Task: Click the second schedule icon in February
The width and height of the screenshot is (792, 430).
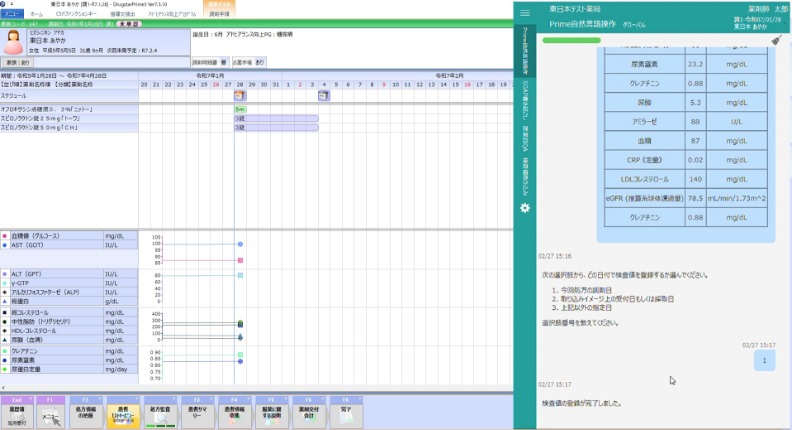Action: [323, 96]
